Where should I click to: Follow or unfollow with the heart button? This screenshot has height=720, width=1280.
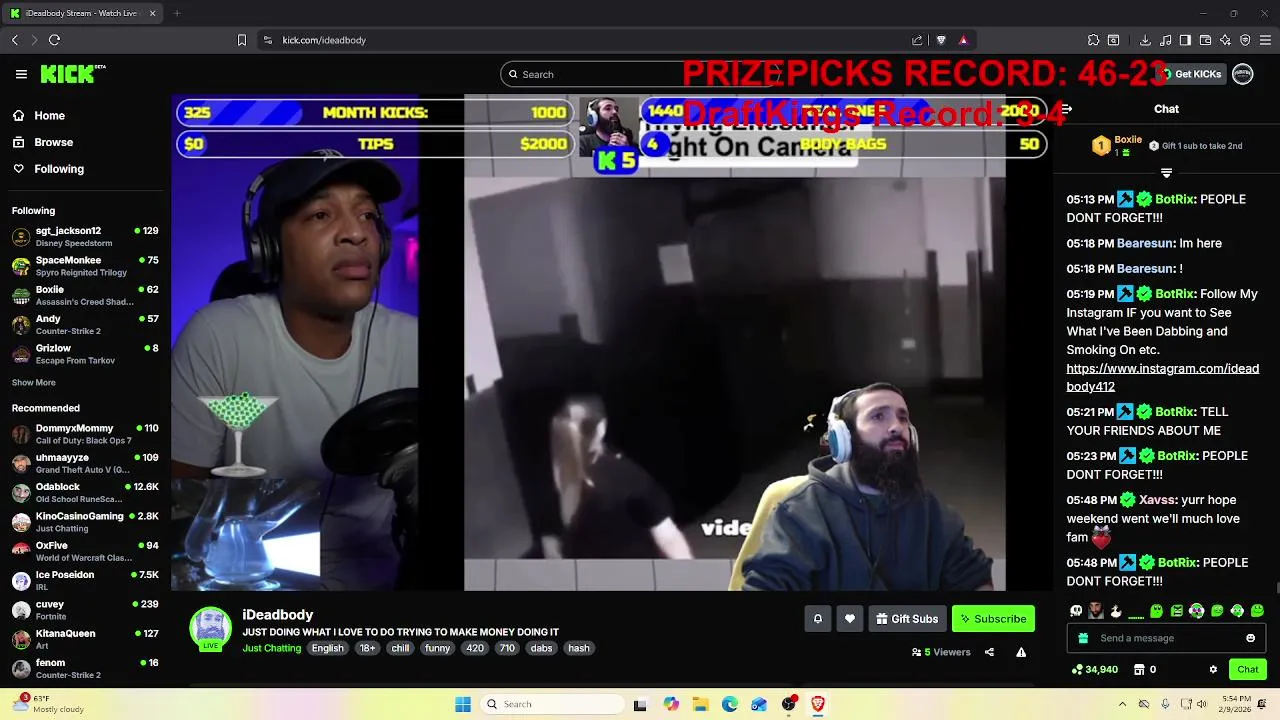tap(850, 619)
